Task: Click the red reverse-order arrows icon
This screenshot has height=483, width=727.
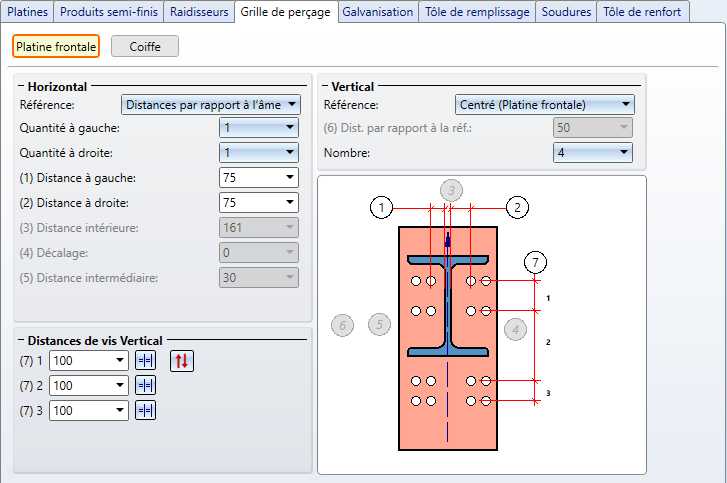Action: [181, 361]
